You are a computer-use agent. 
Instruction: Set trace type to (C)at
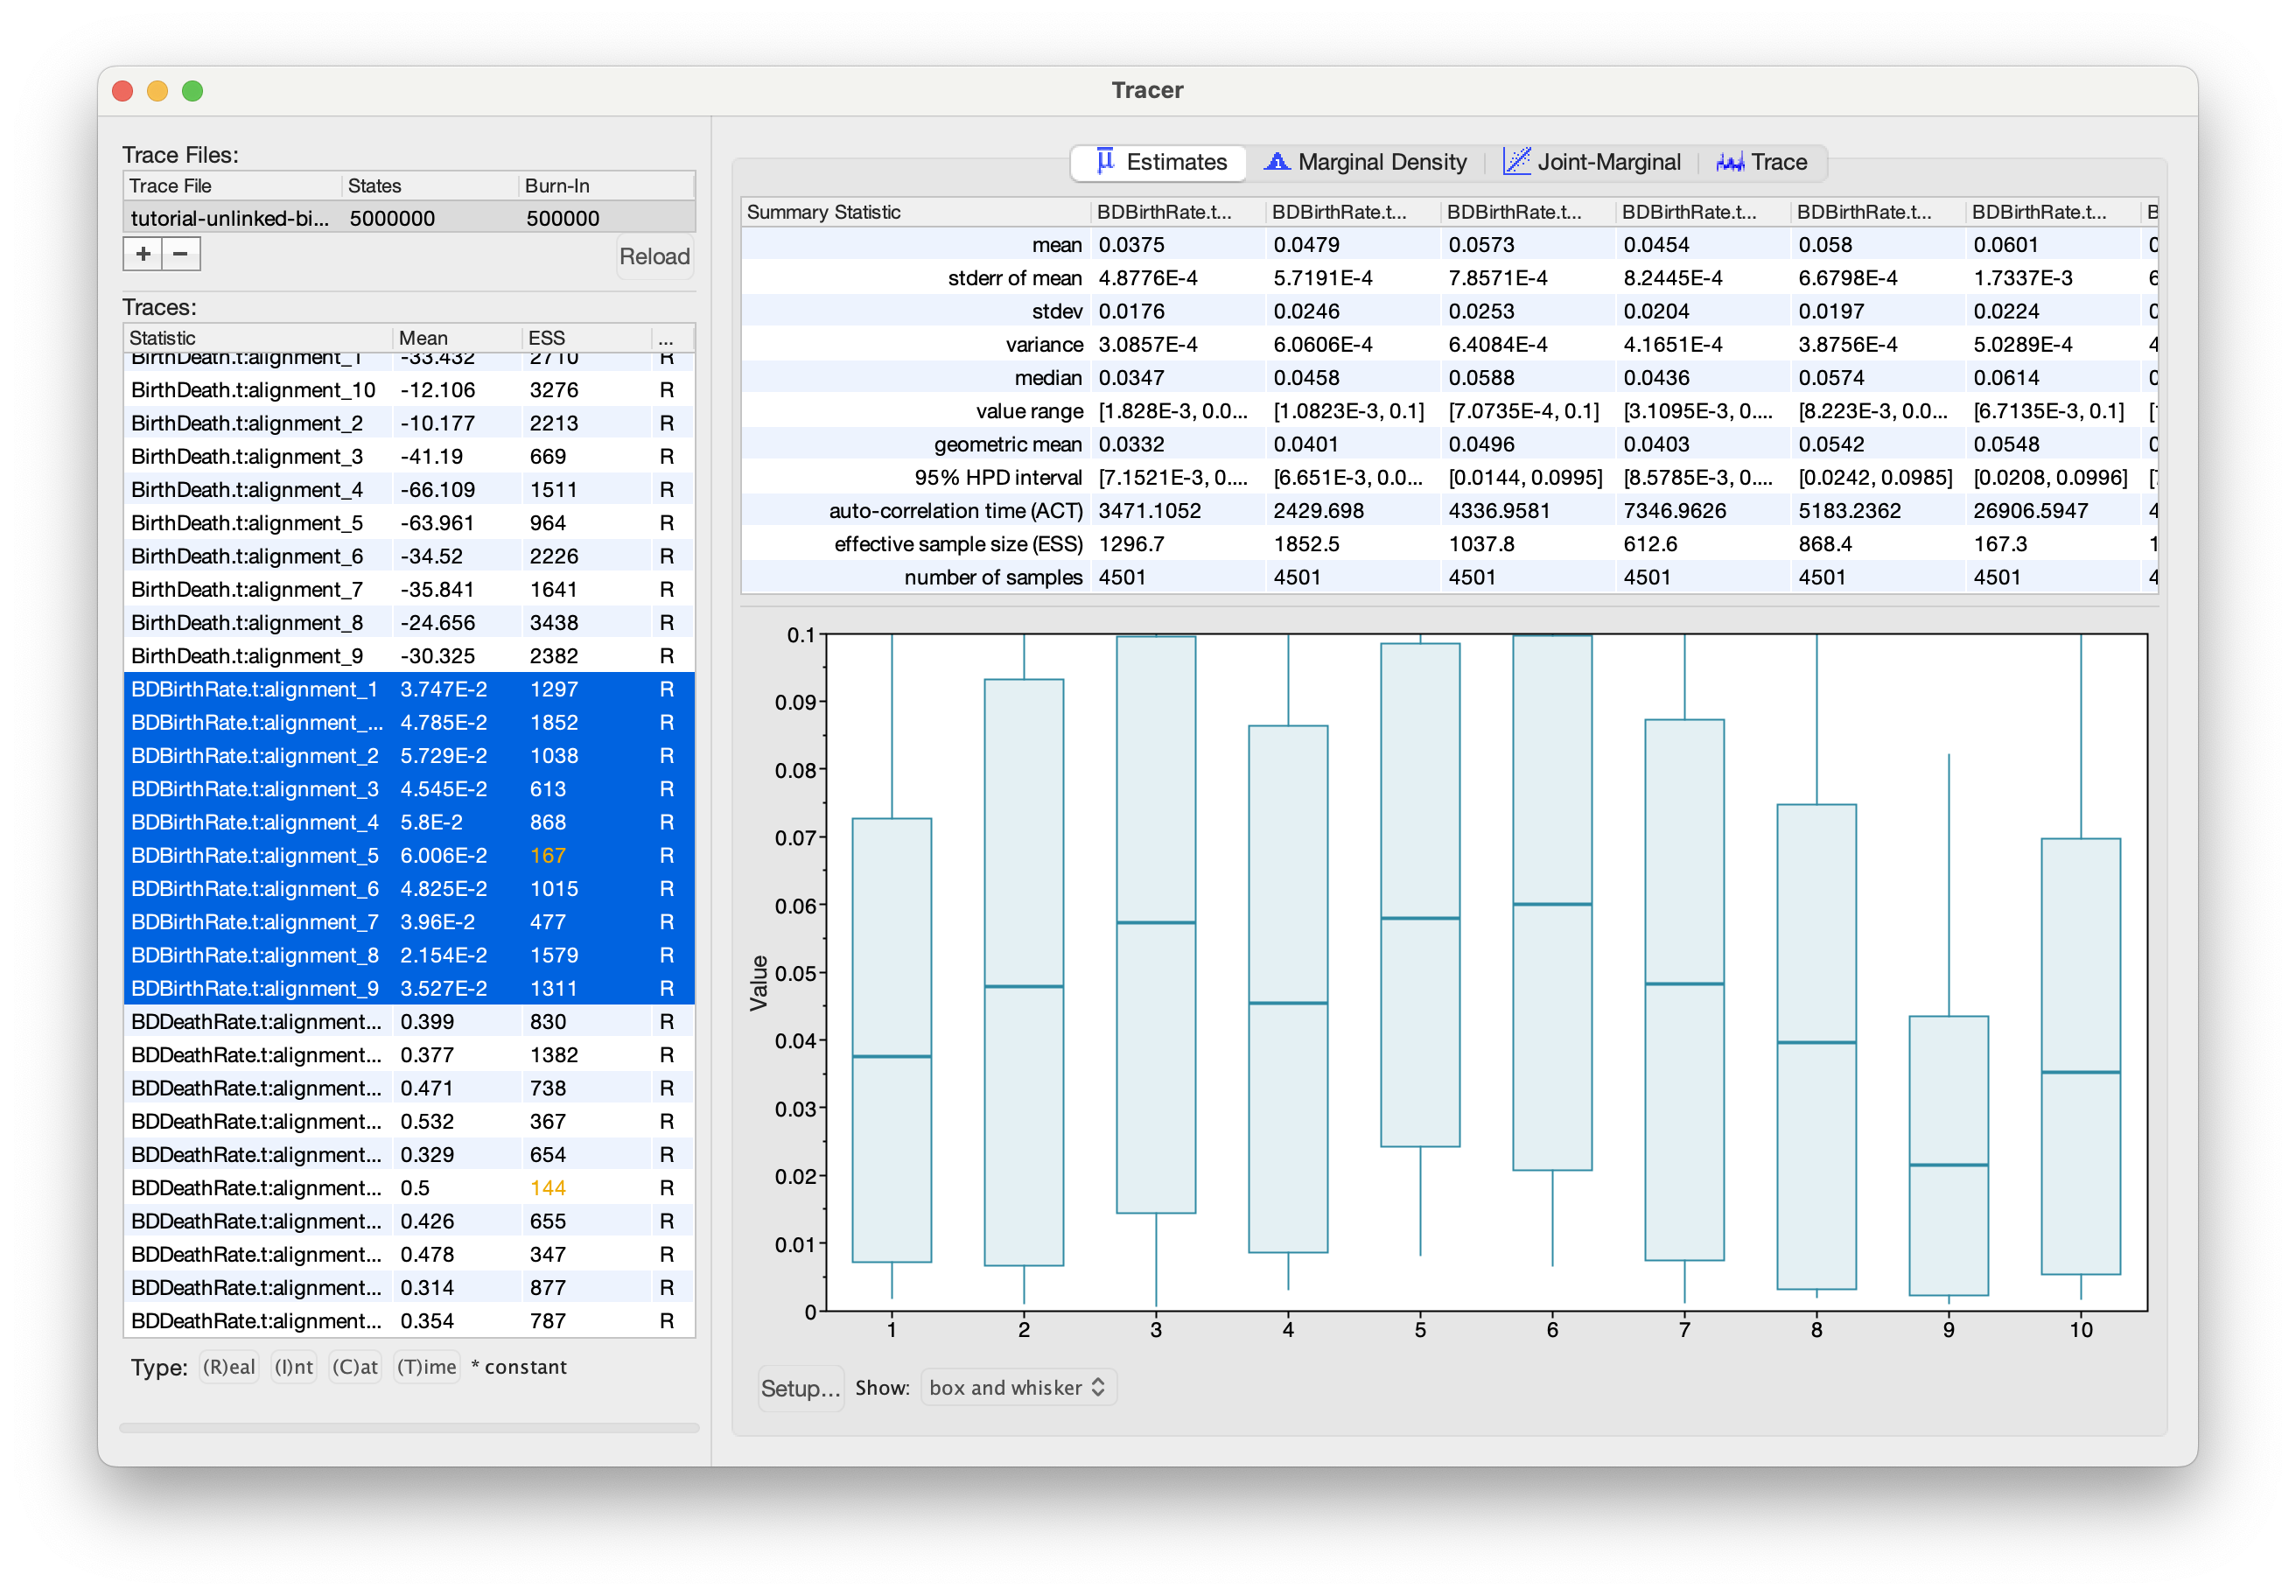tap(355, 1367)
